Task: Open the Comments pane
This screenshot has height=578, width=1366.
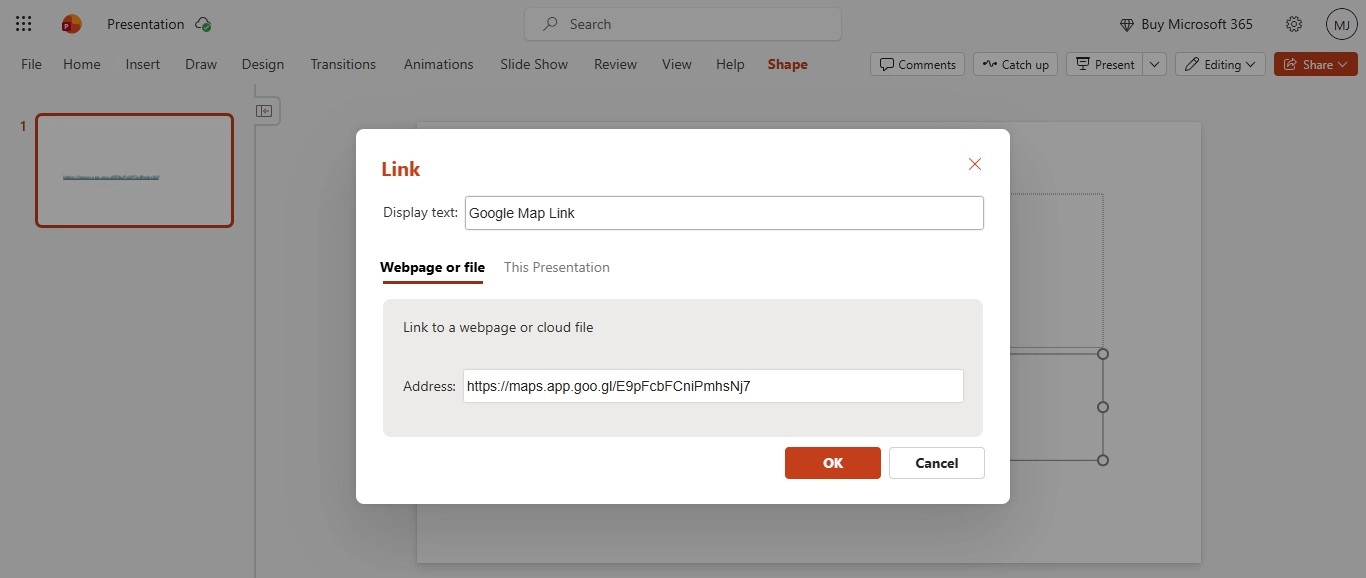Action: click(x=917, y=64)
